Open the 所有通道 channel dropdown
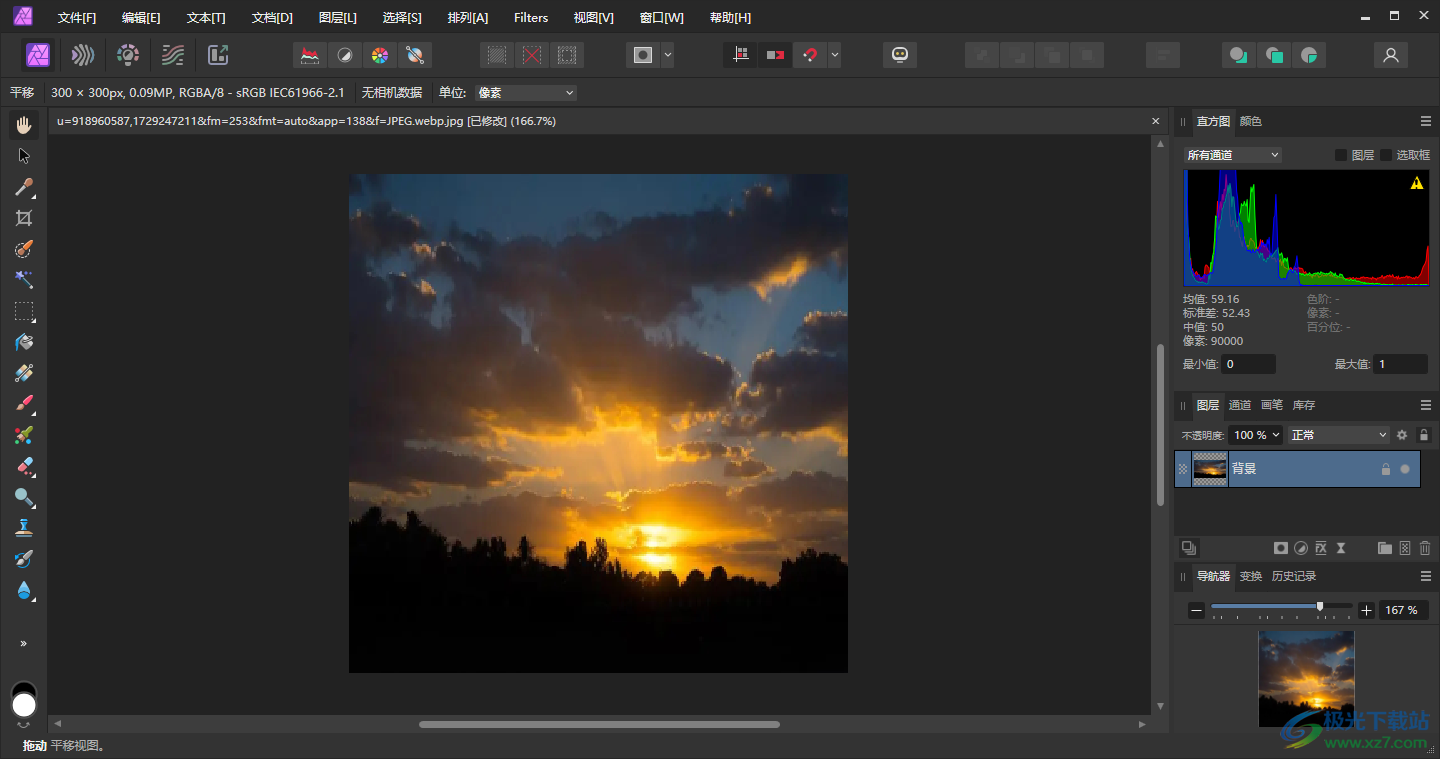This screenshot has width=1440, height=759. (x=1232, y=155)
